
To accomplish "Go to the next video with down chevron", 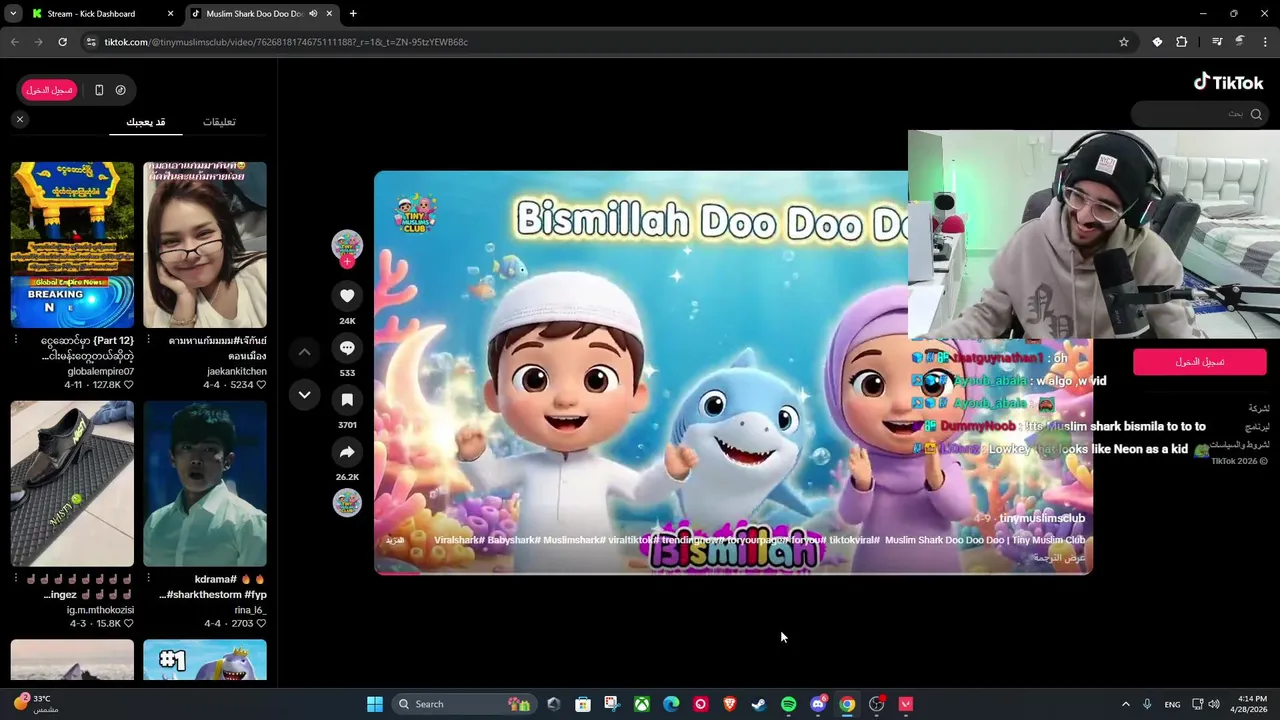I will pos(304,395).
